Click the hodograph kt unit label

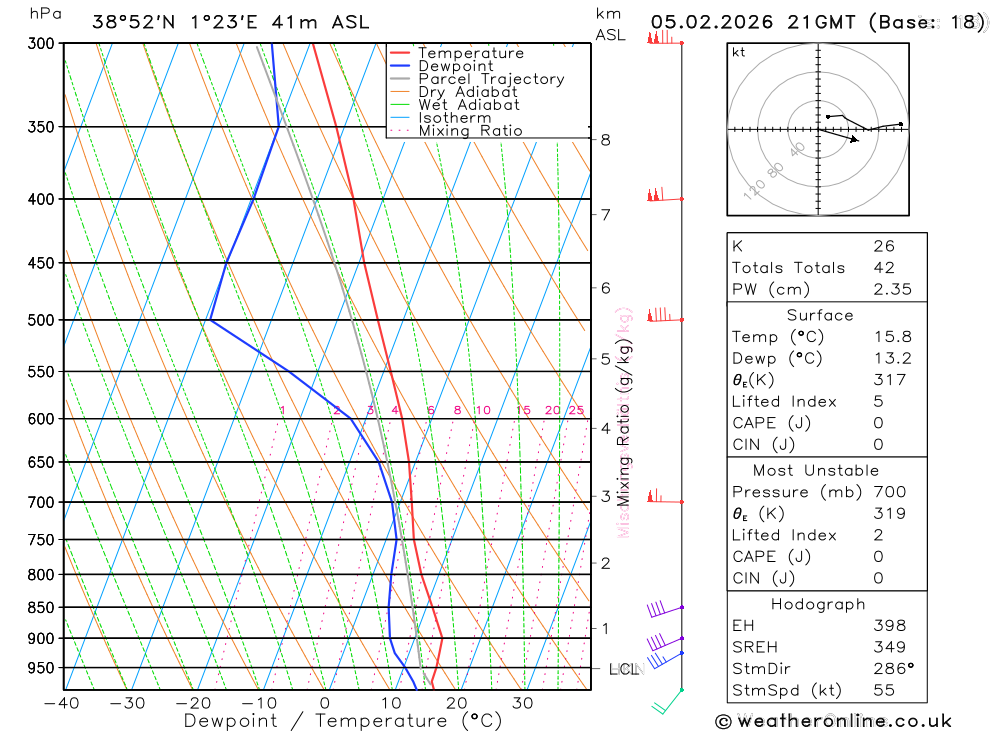click(739, 52)
